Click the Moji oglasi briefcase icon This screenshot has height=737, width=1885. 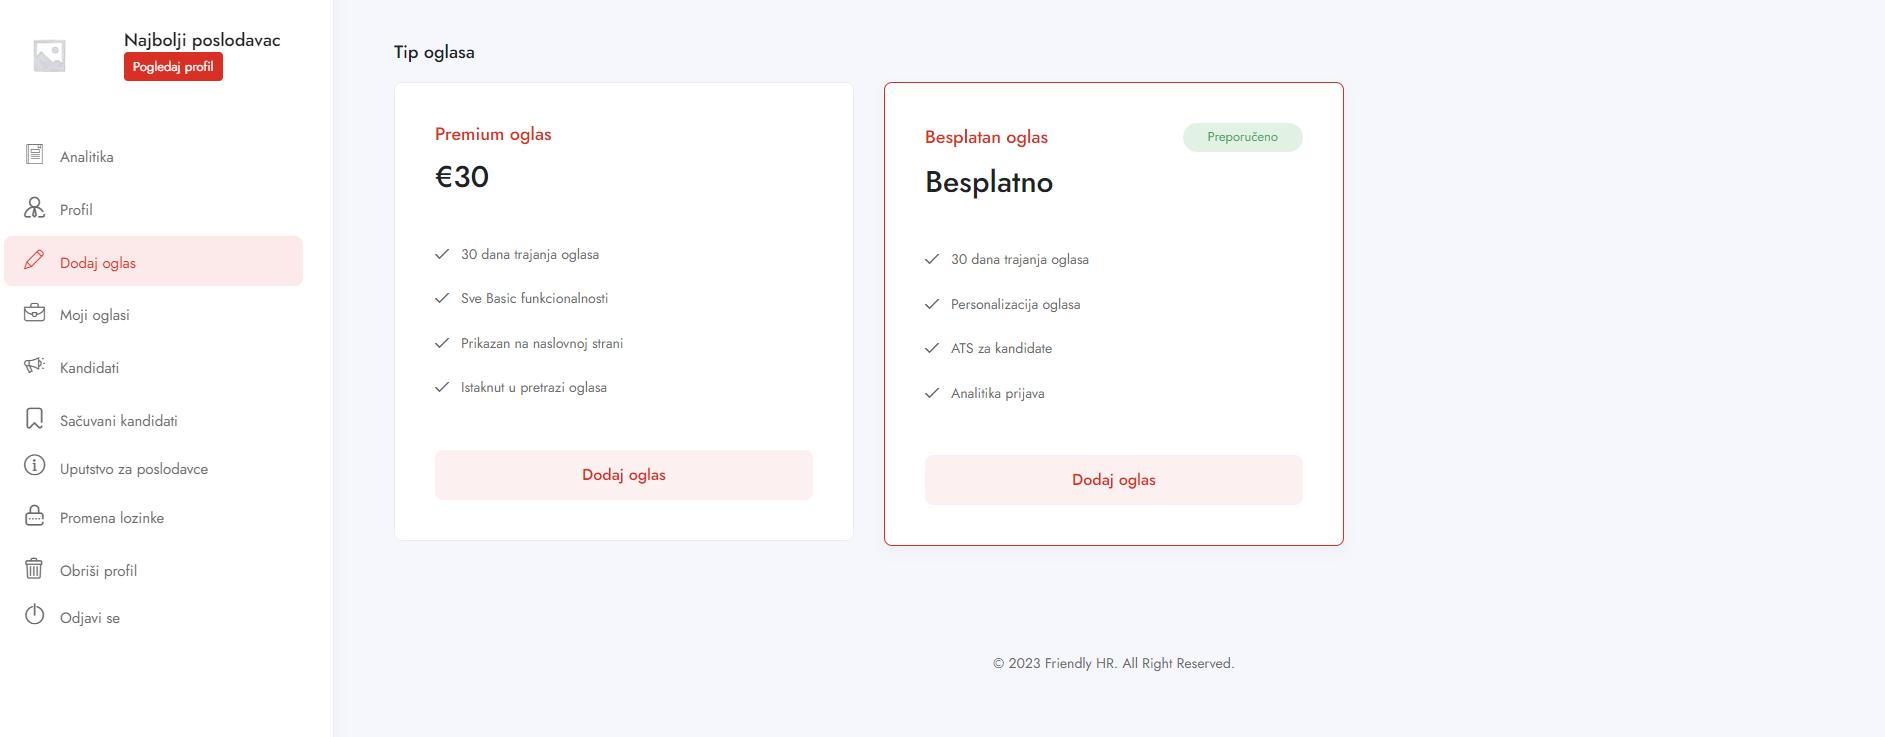[34, 313]
